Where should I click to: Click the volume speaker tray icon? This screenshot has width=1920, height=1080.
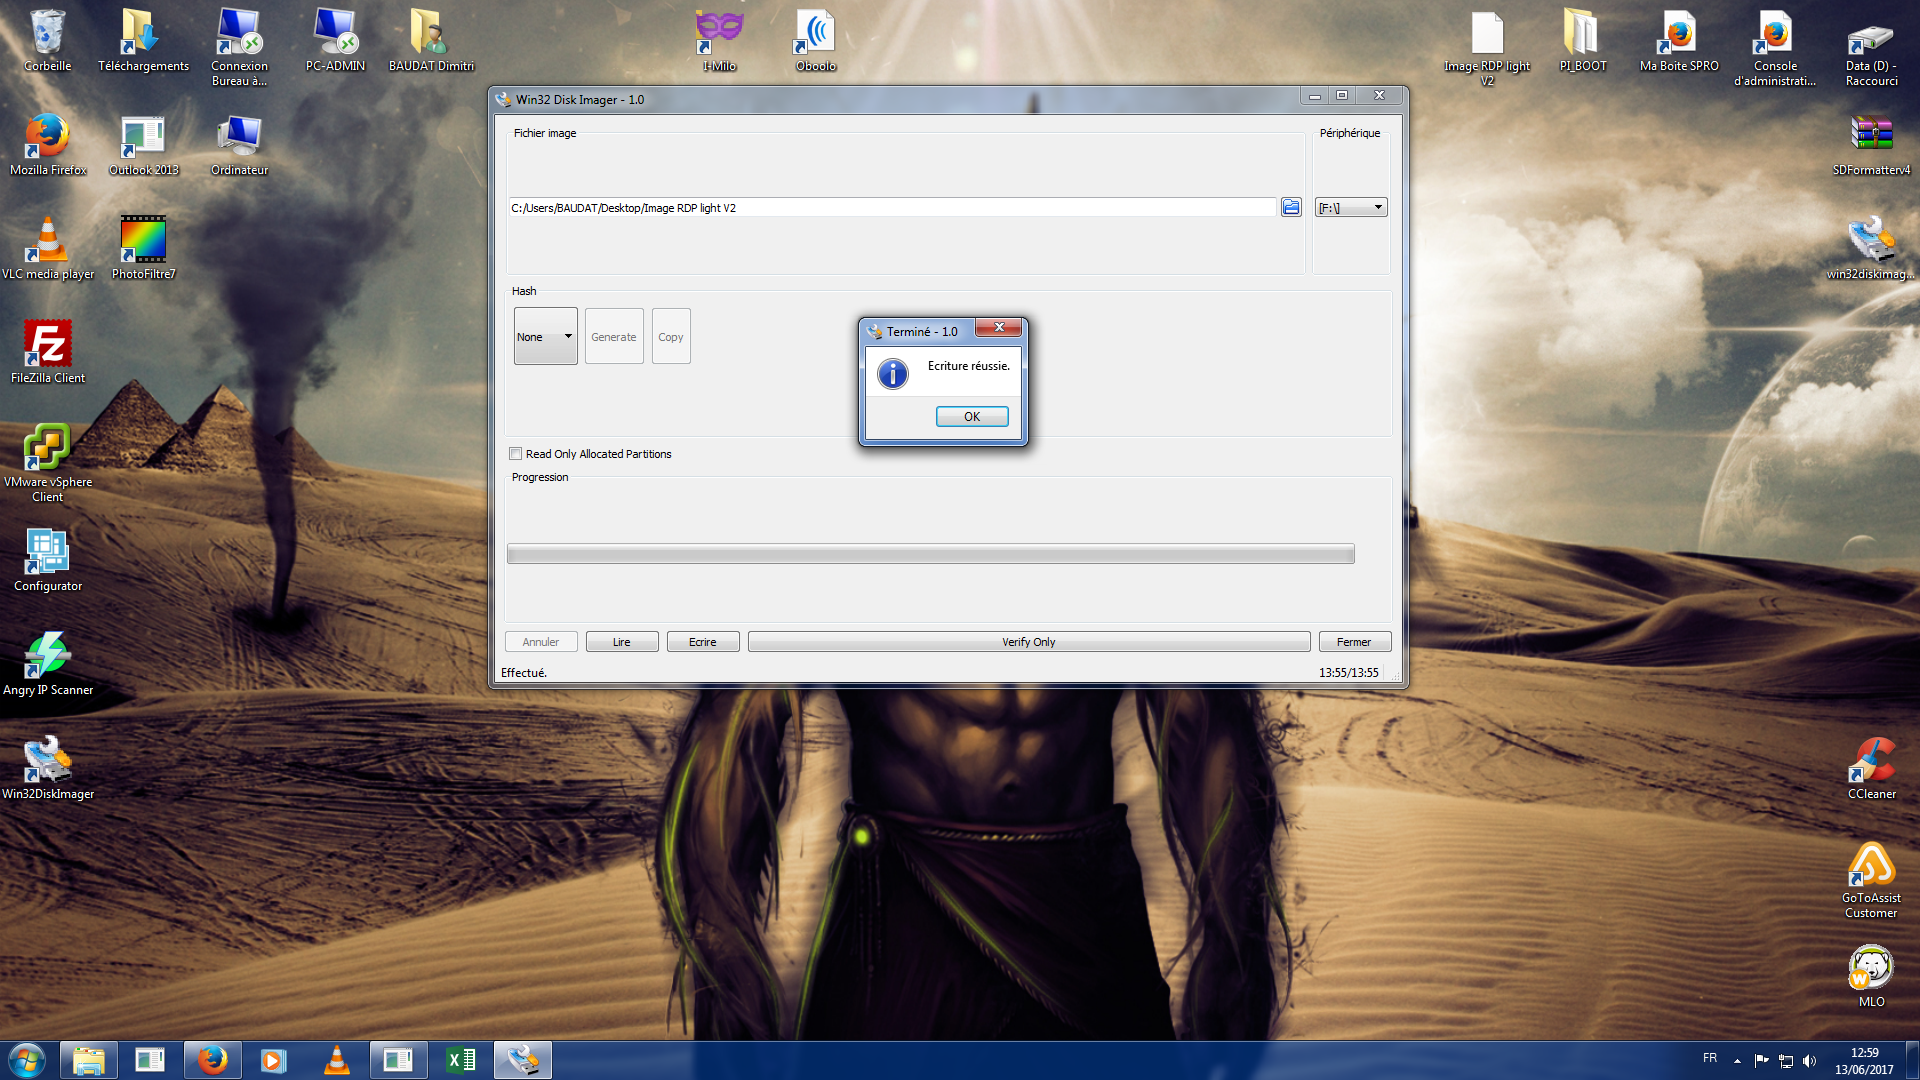click(1809, 1061)
